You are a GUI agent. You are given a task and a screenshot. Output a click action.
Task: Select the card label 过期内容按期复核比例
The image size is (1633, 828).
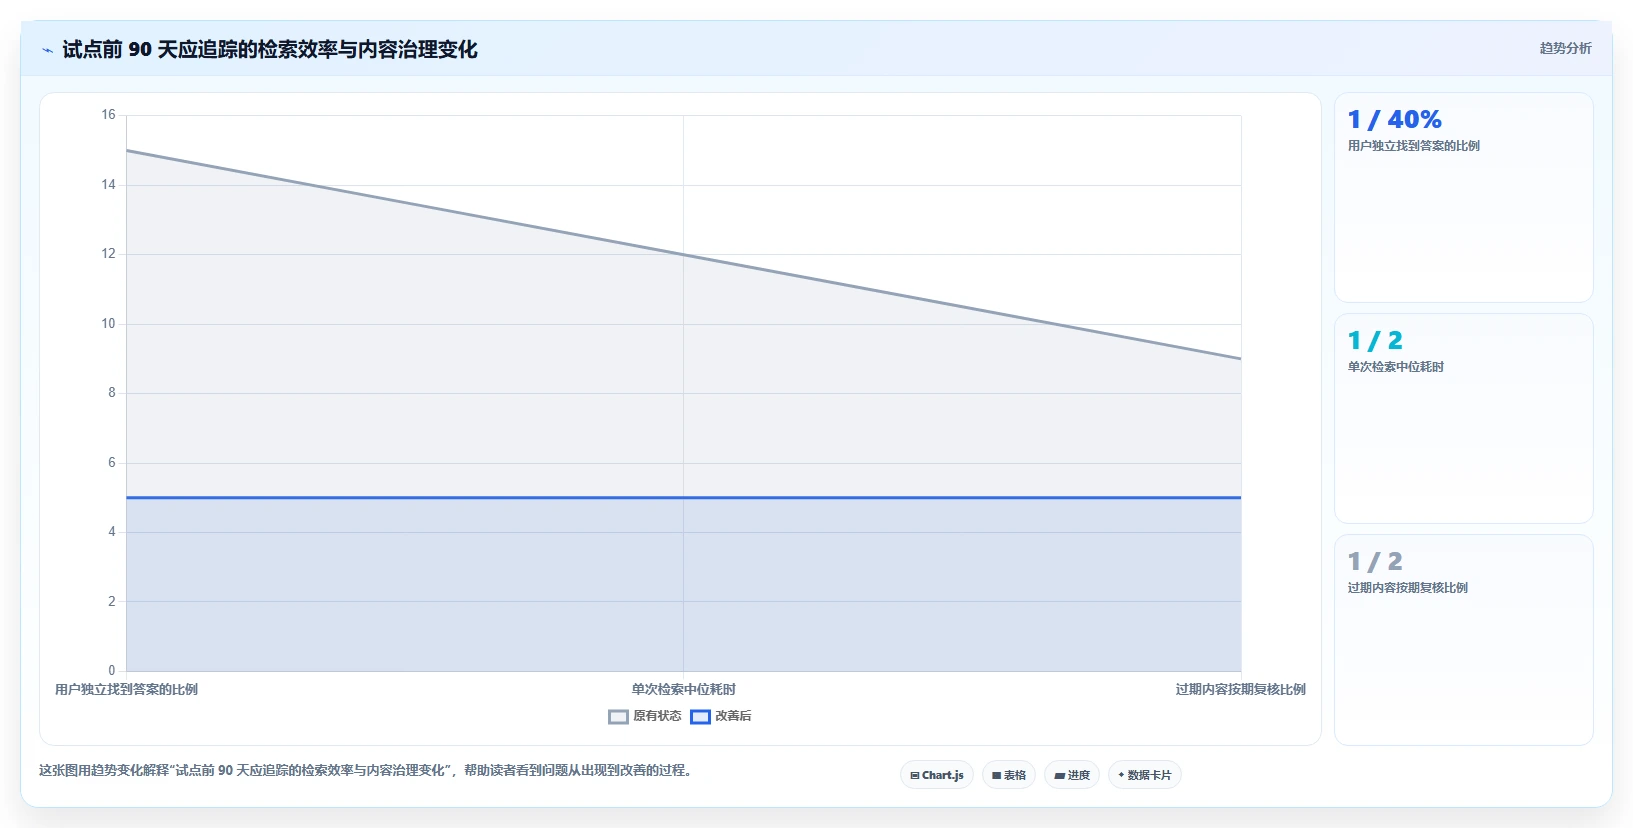click(x=1407, y=588)
